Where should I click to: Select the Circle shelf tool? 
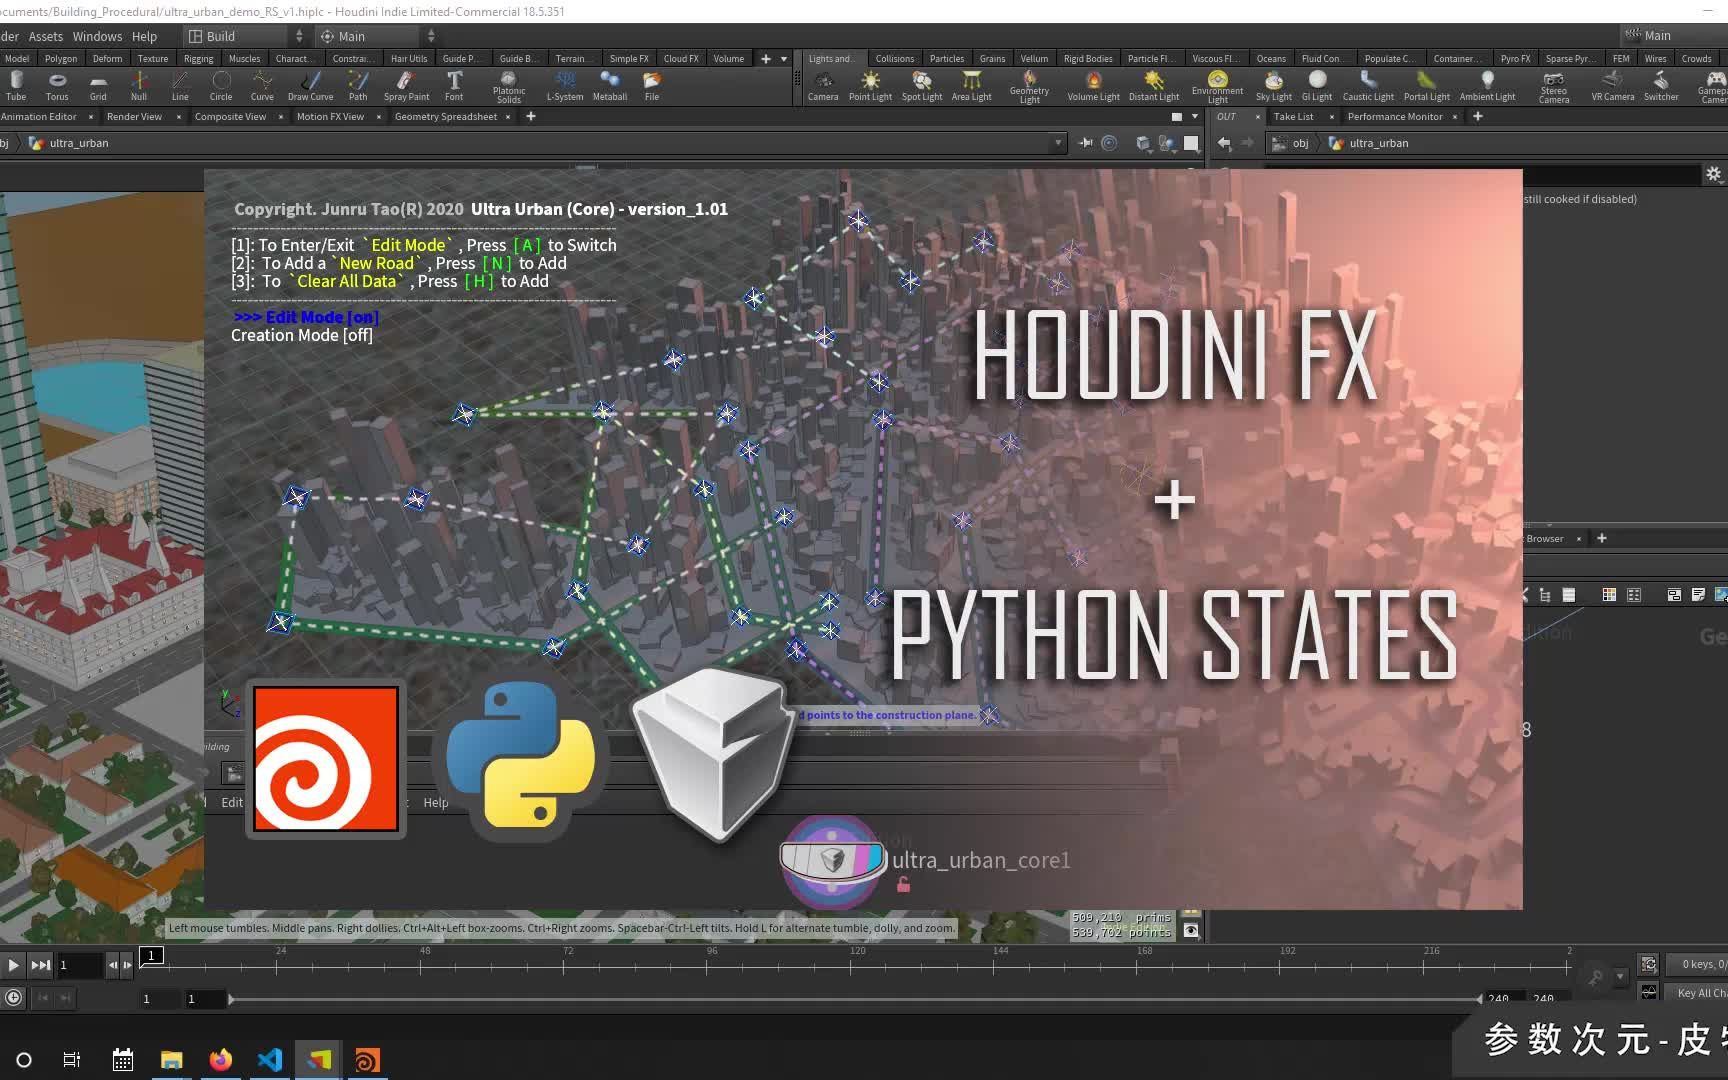(x=221, y=86)
